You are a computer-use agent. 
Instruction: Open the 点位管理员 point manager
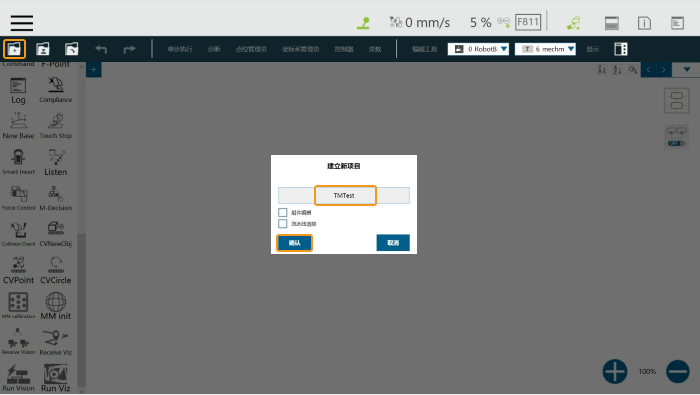251,49
